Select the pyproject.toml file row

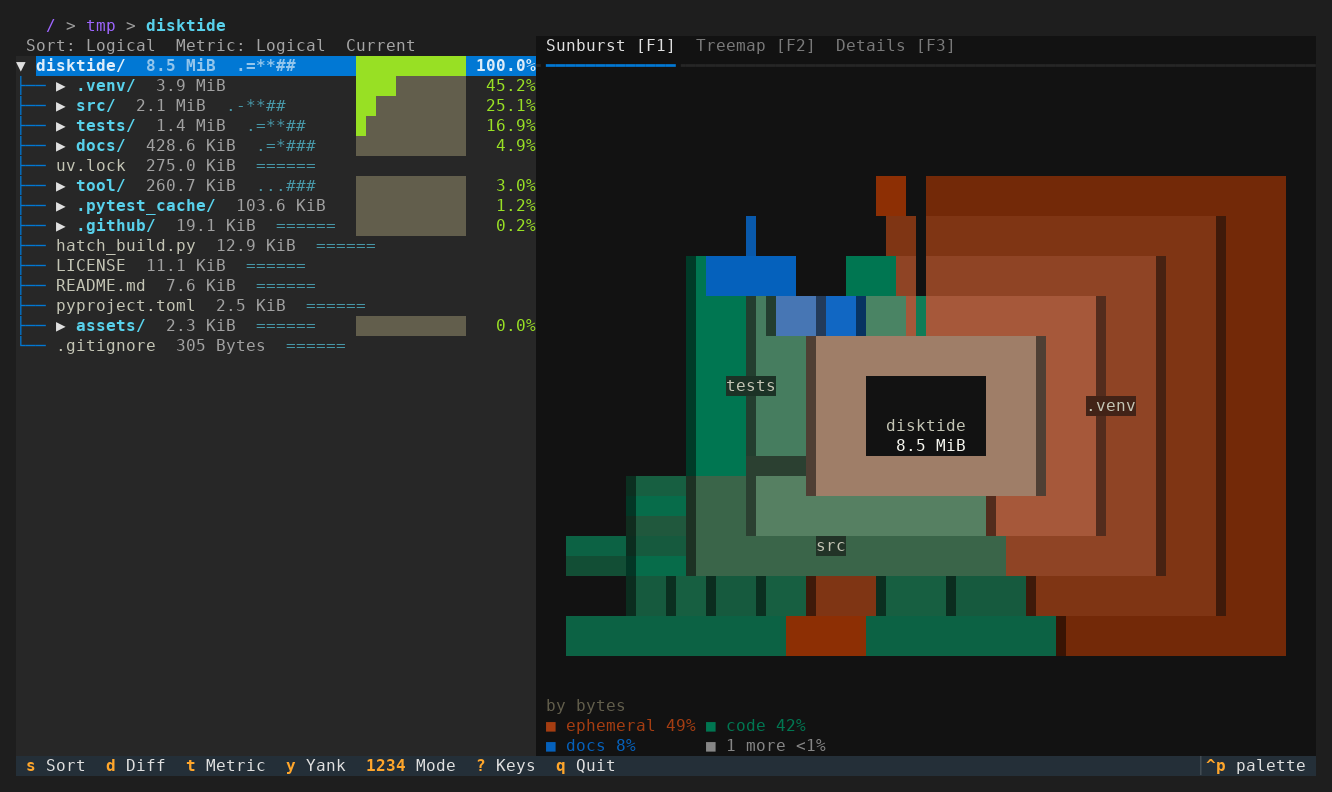pos(276,306)
